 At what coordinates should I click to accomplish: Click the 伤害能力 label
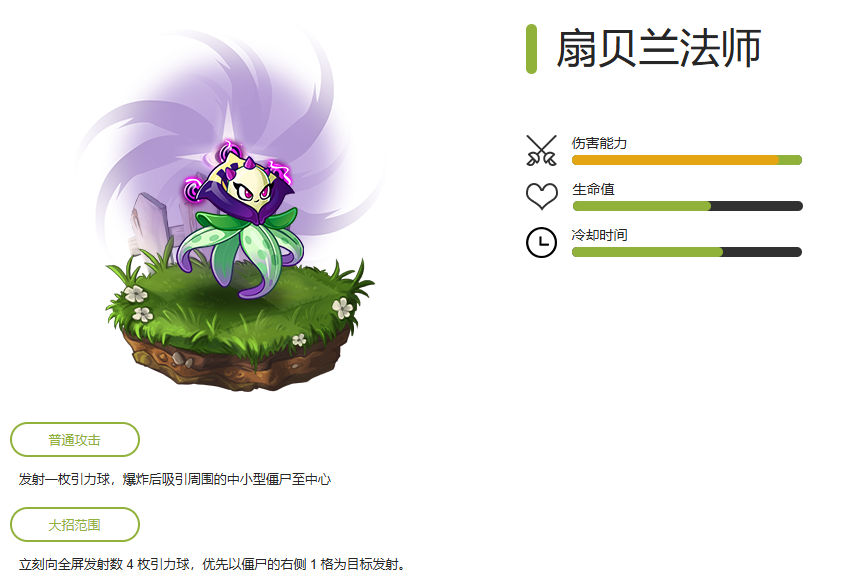pos(599,143)
